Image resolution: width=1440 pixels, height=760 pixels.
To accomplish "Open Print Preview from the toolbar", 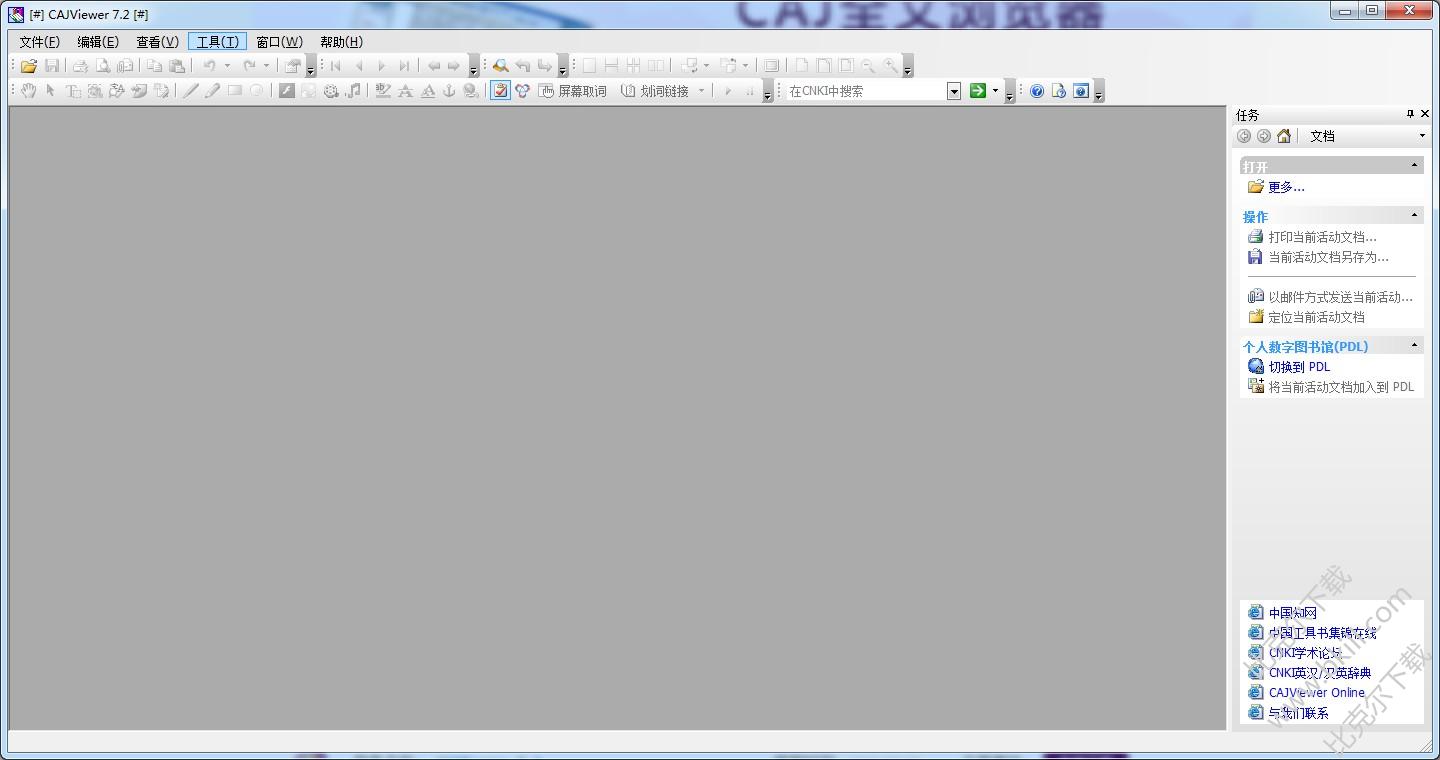I will click(x=103, y=66).
